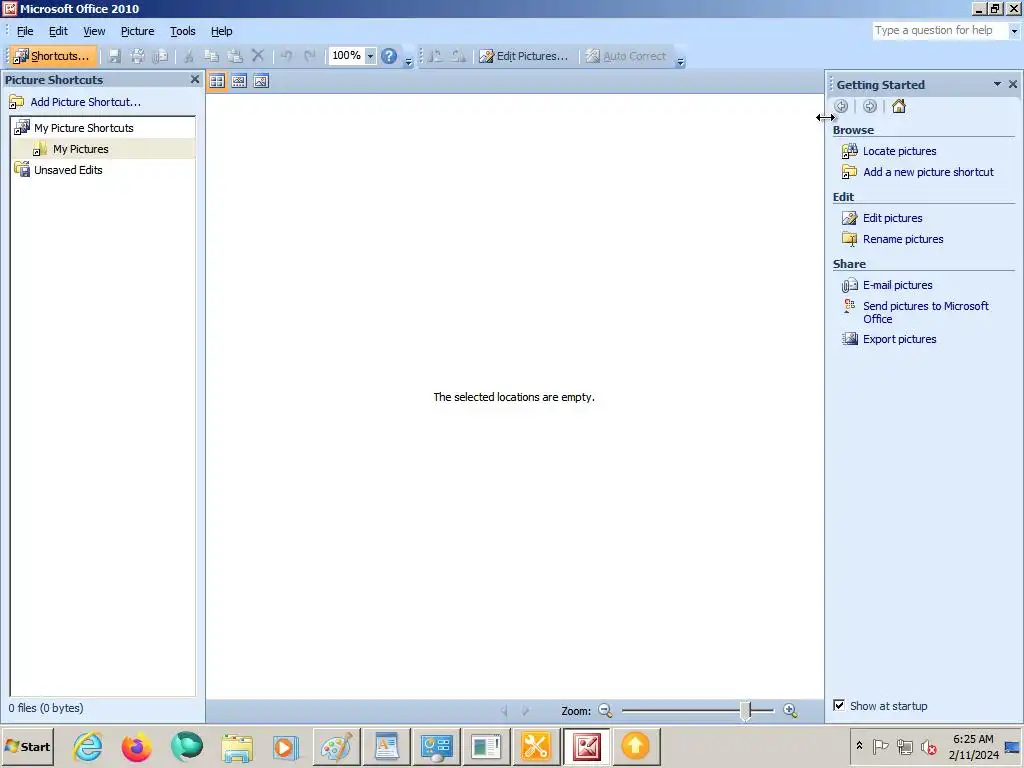Launch Firefox from taskbar
Viewport: 1024px width, 768px height.
[x=136, y=746]
